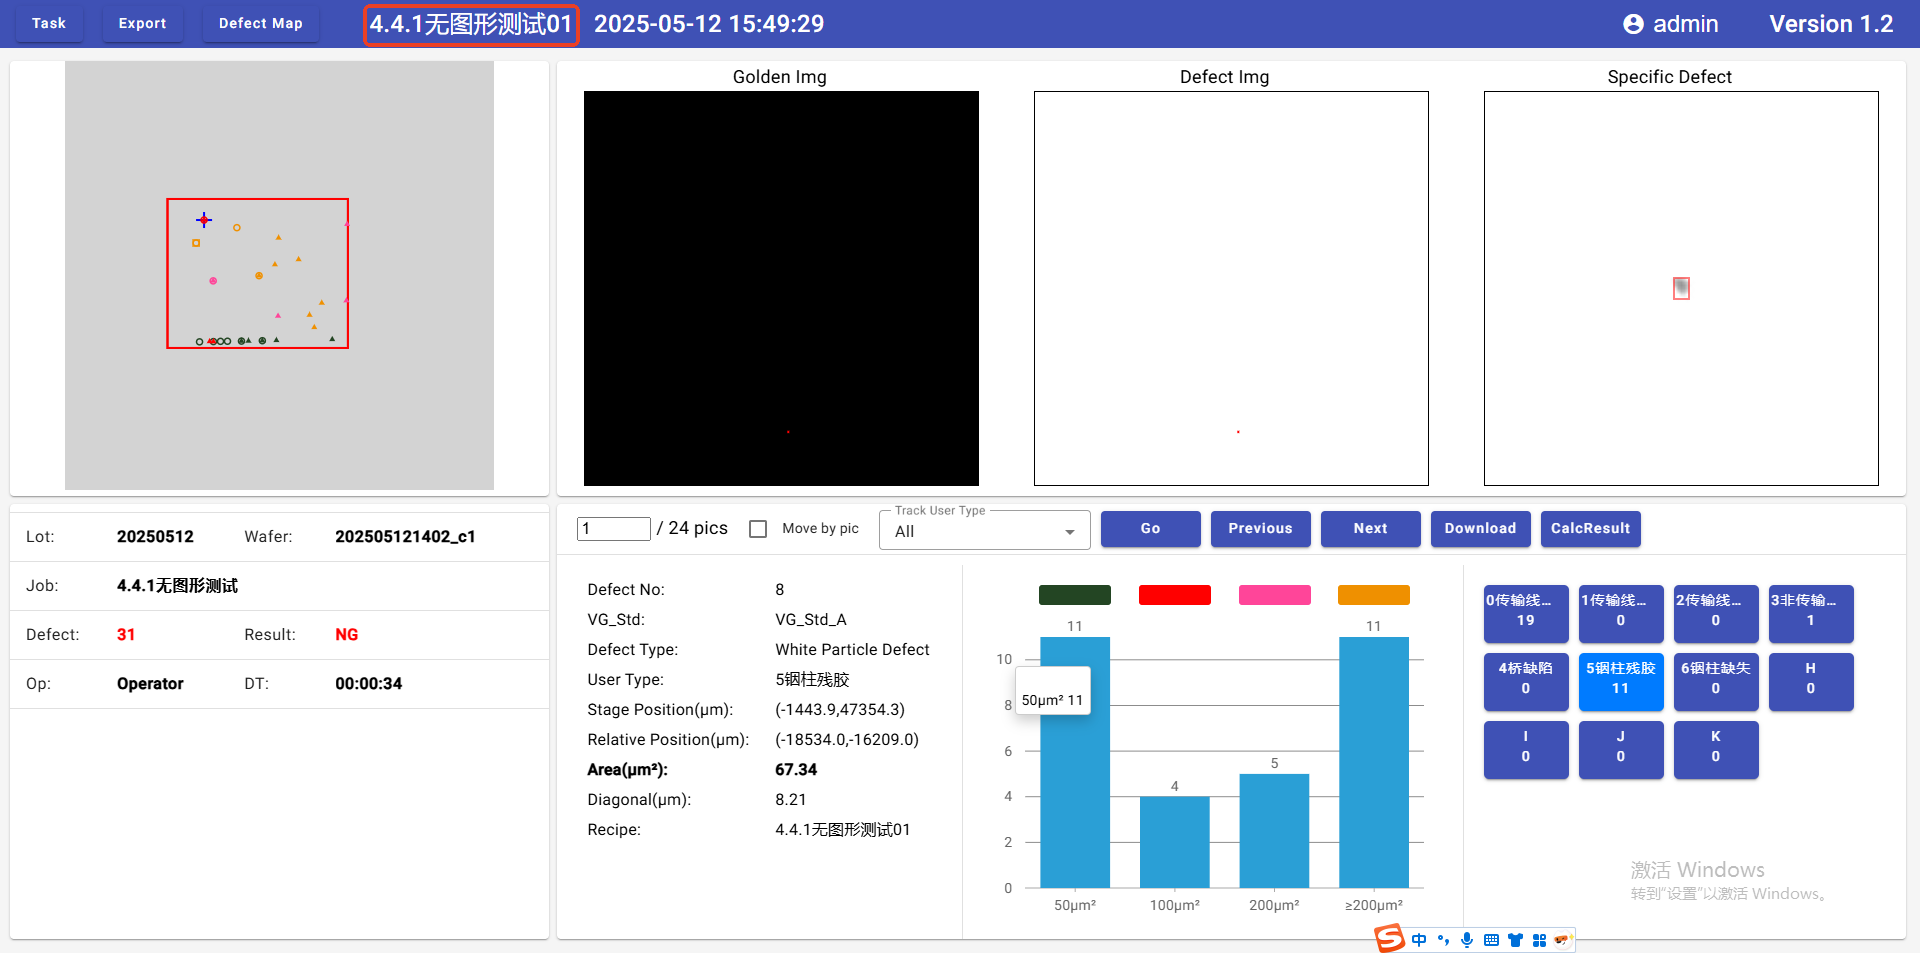1920x953 pixels.
Task: Click the orange legend color swatch
Action: pyautogui.click(x=1373, y=595)
